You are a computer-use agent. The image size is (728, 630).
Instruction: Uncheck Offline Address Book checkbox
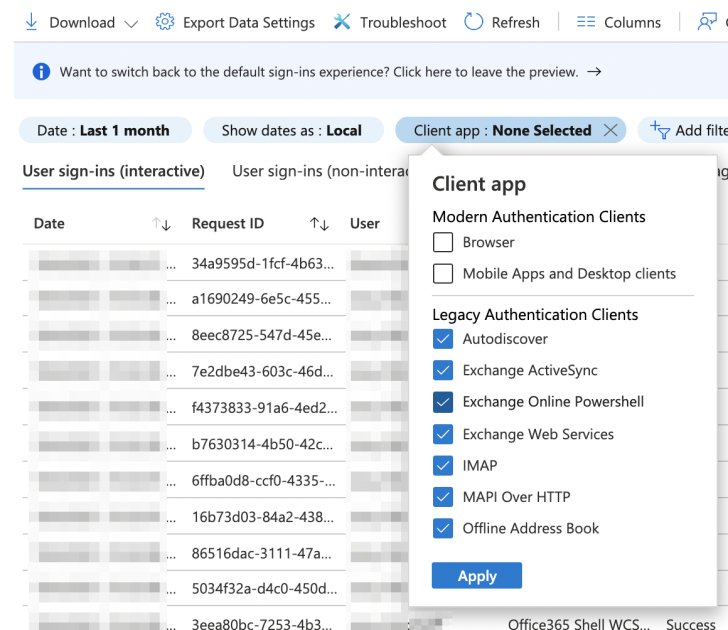tap(443, 528)
